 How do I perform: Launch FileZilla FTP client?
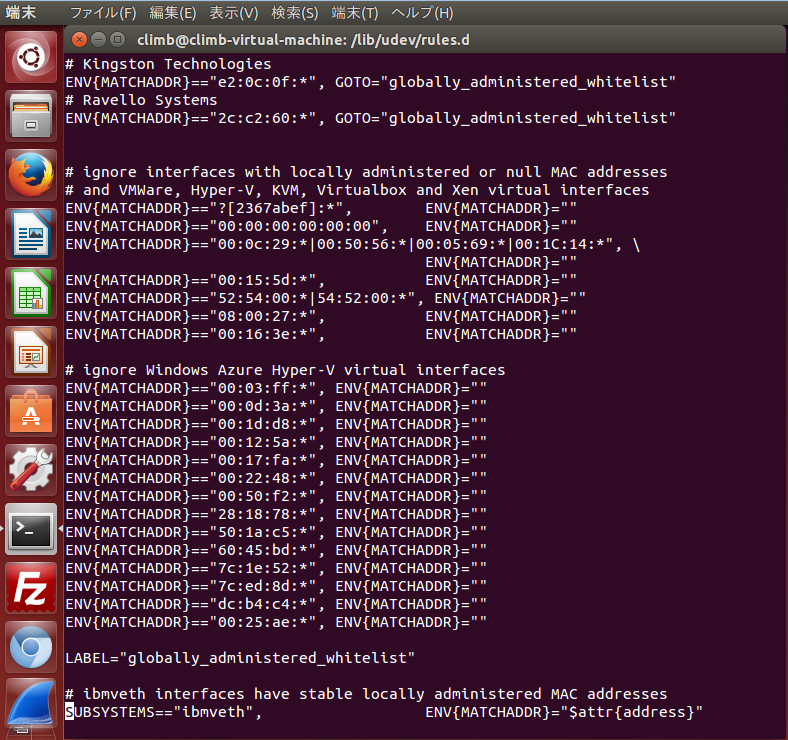[x=32, y=588]
